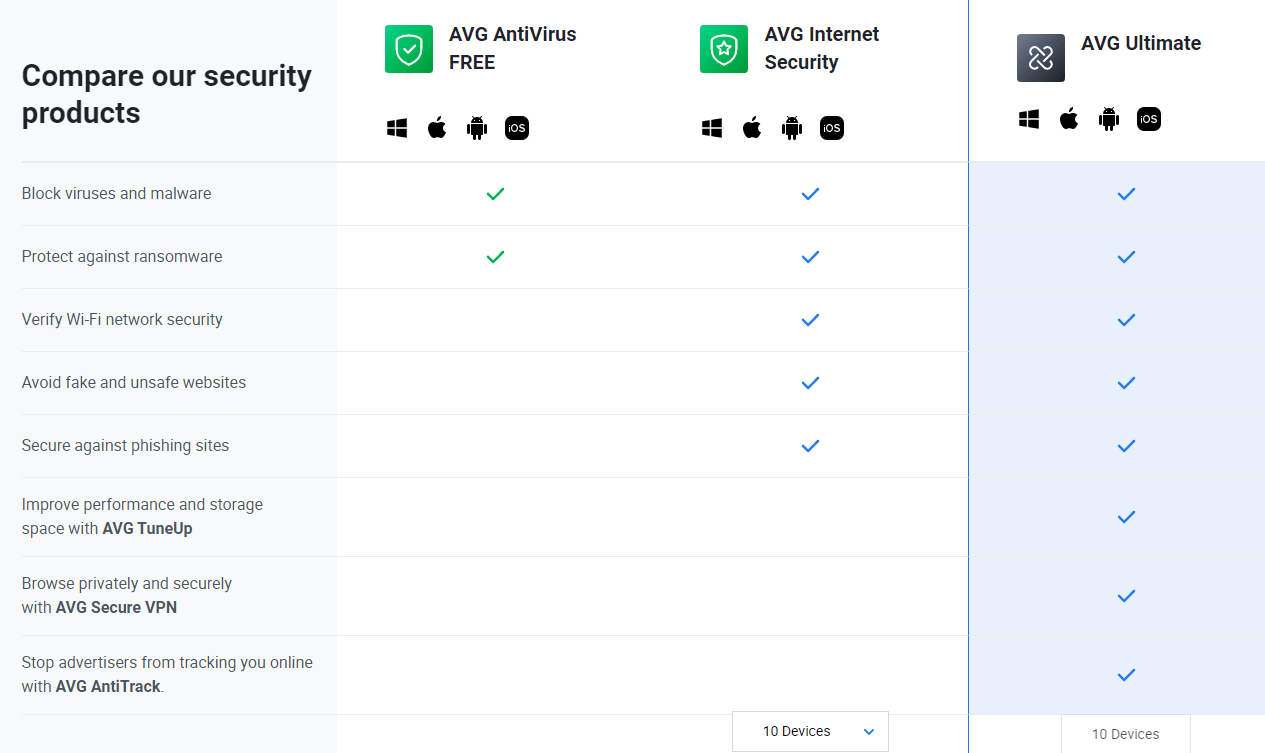Click the AVG Ultimate dark logo icon

coord(1041,58)
